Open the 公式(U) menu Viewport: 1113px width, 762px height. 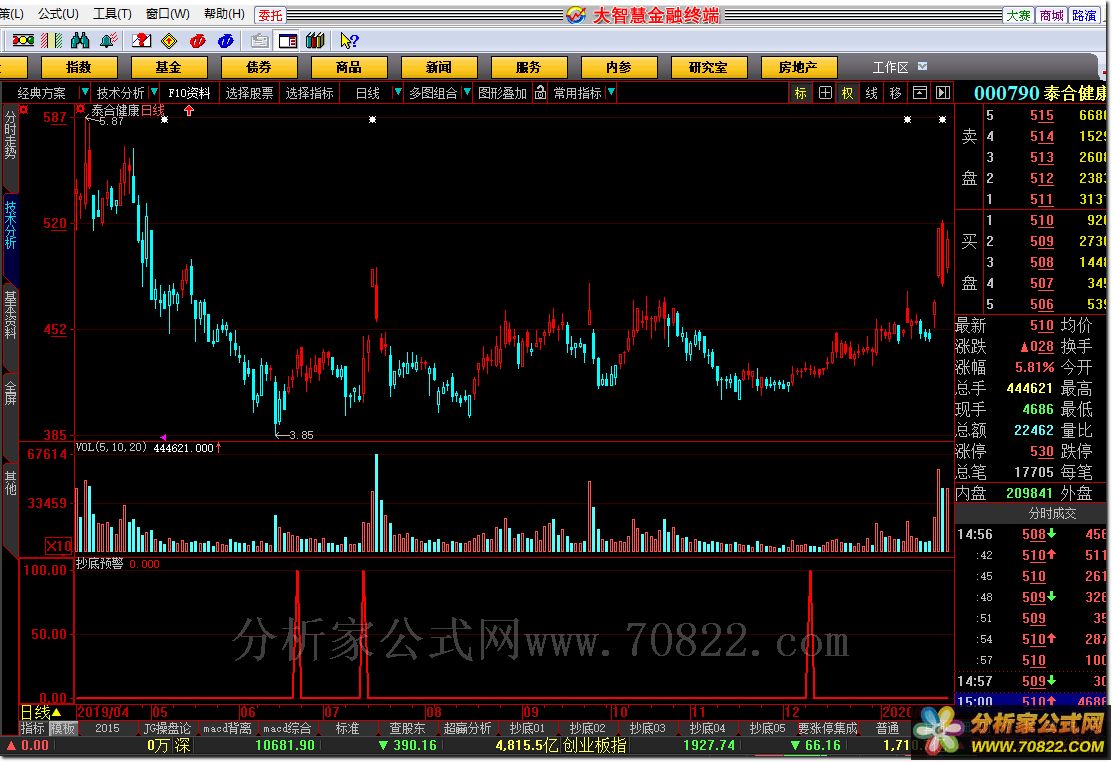[58, 14]
